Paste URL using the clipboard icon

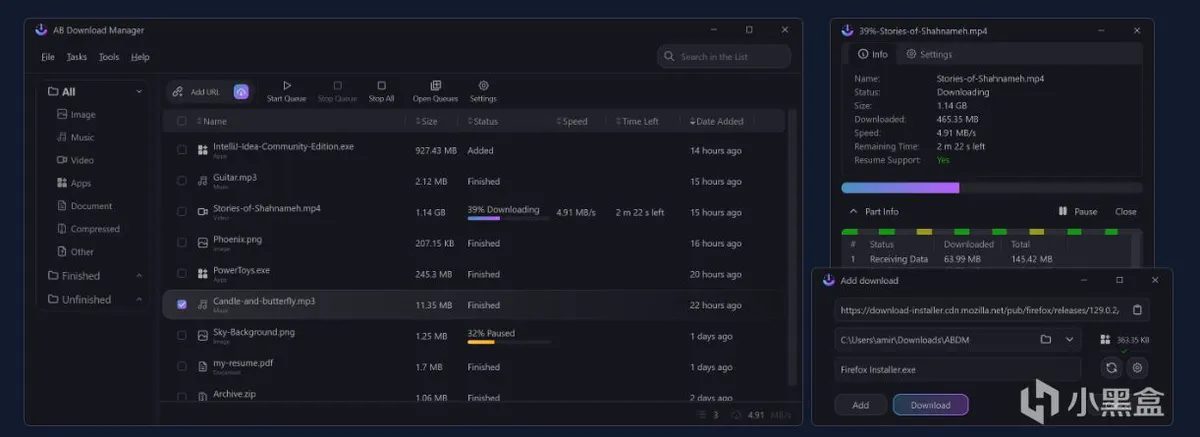[1137, 310]
